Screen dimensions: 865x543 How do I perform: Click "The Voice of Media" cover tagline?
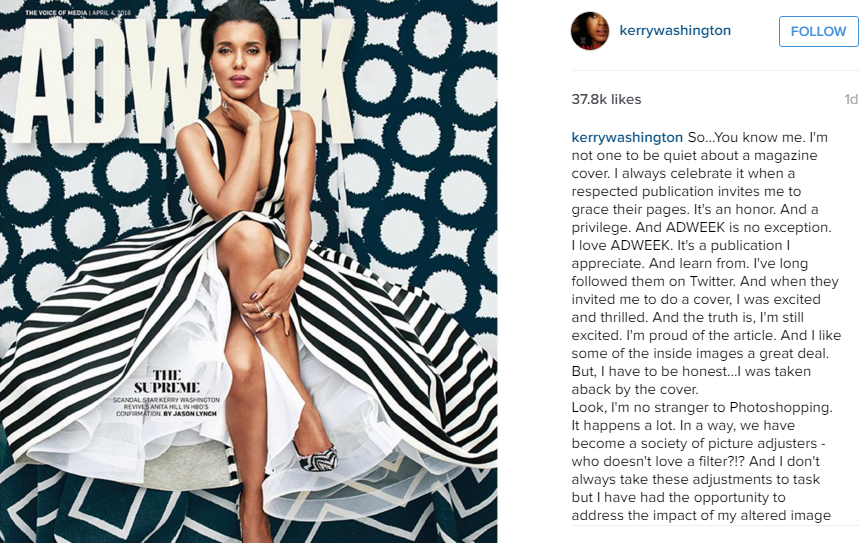[x=55, y=13]
